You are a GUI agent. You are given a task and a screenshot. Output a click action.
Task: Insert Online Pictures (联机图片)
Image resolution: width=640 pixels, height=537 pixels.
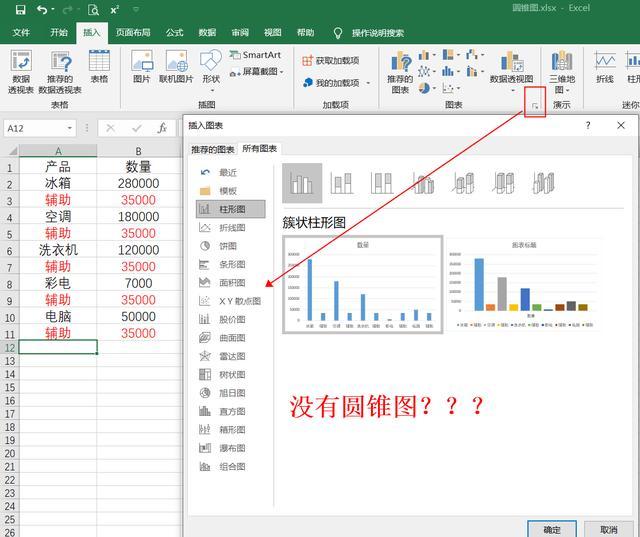(x=176, y=67)
